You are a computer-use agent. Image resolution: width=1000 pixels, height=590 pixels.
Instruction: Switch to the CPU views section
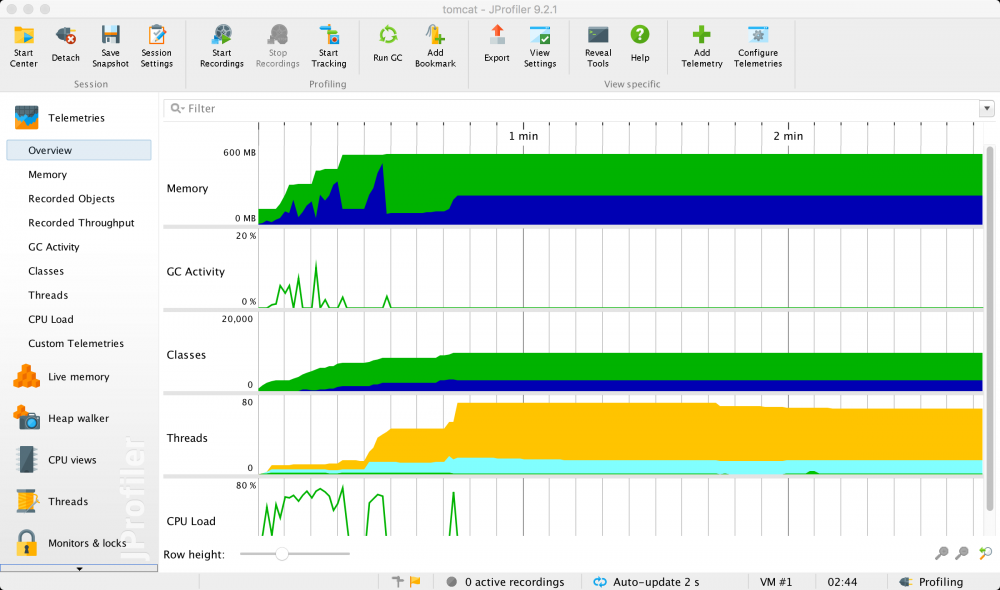(x=72, y=460)
